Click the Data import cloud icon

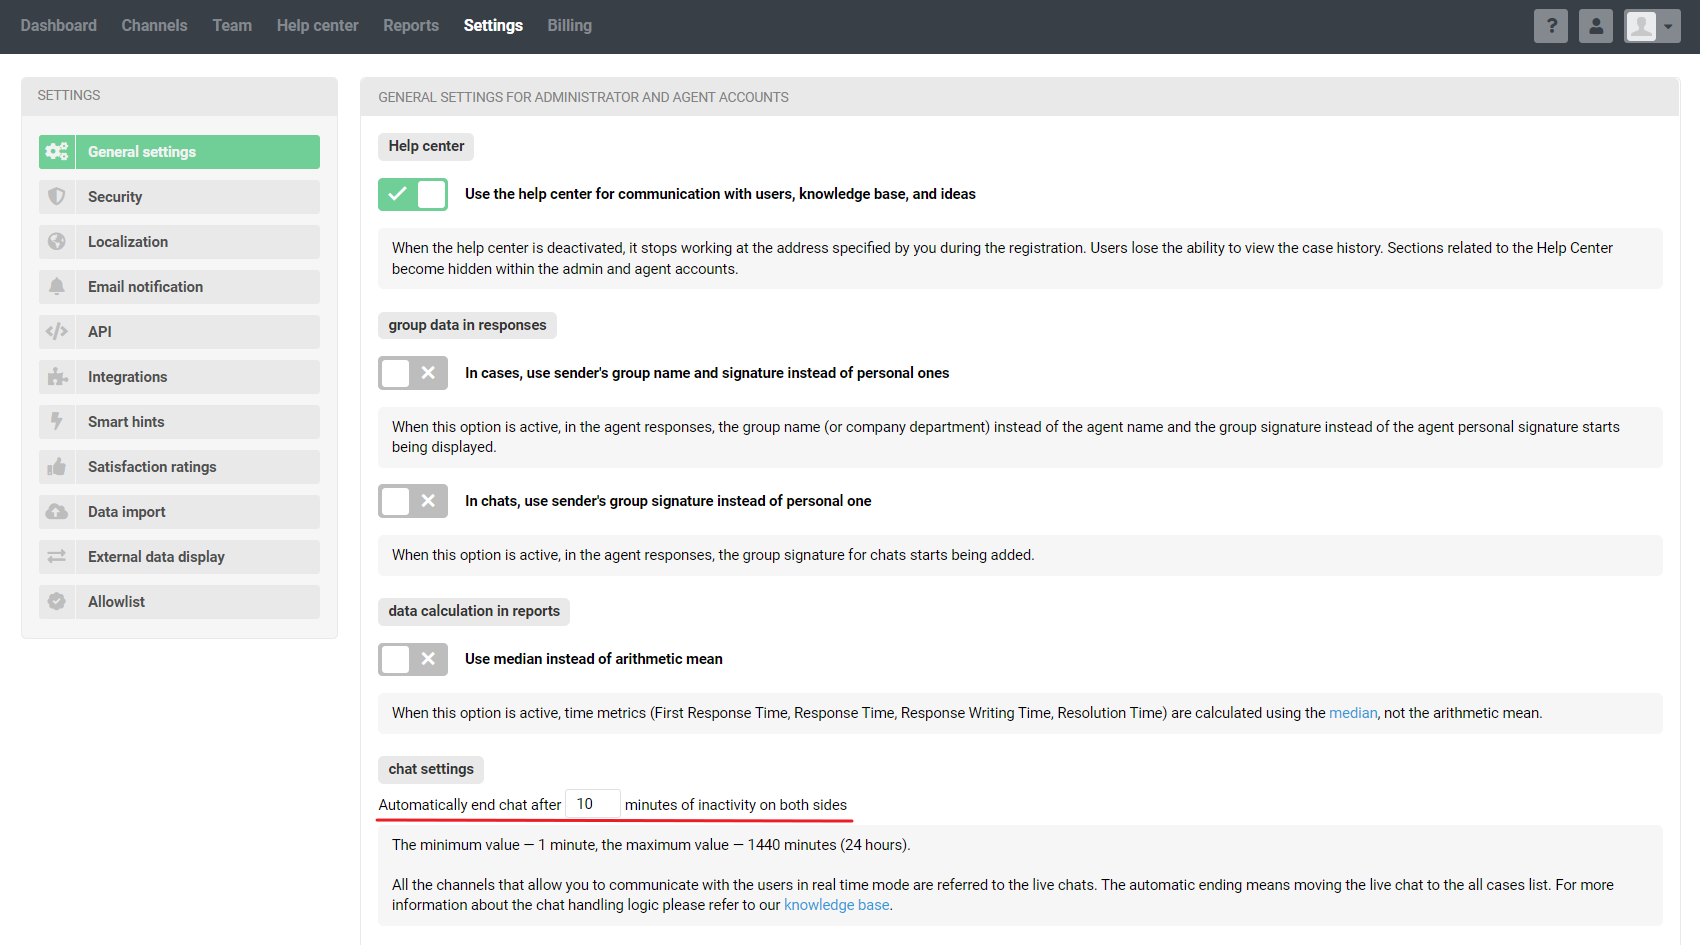(57, 512)
